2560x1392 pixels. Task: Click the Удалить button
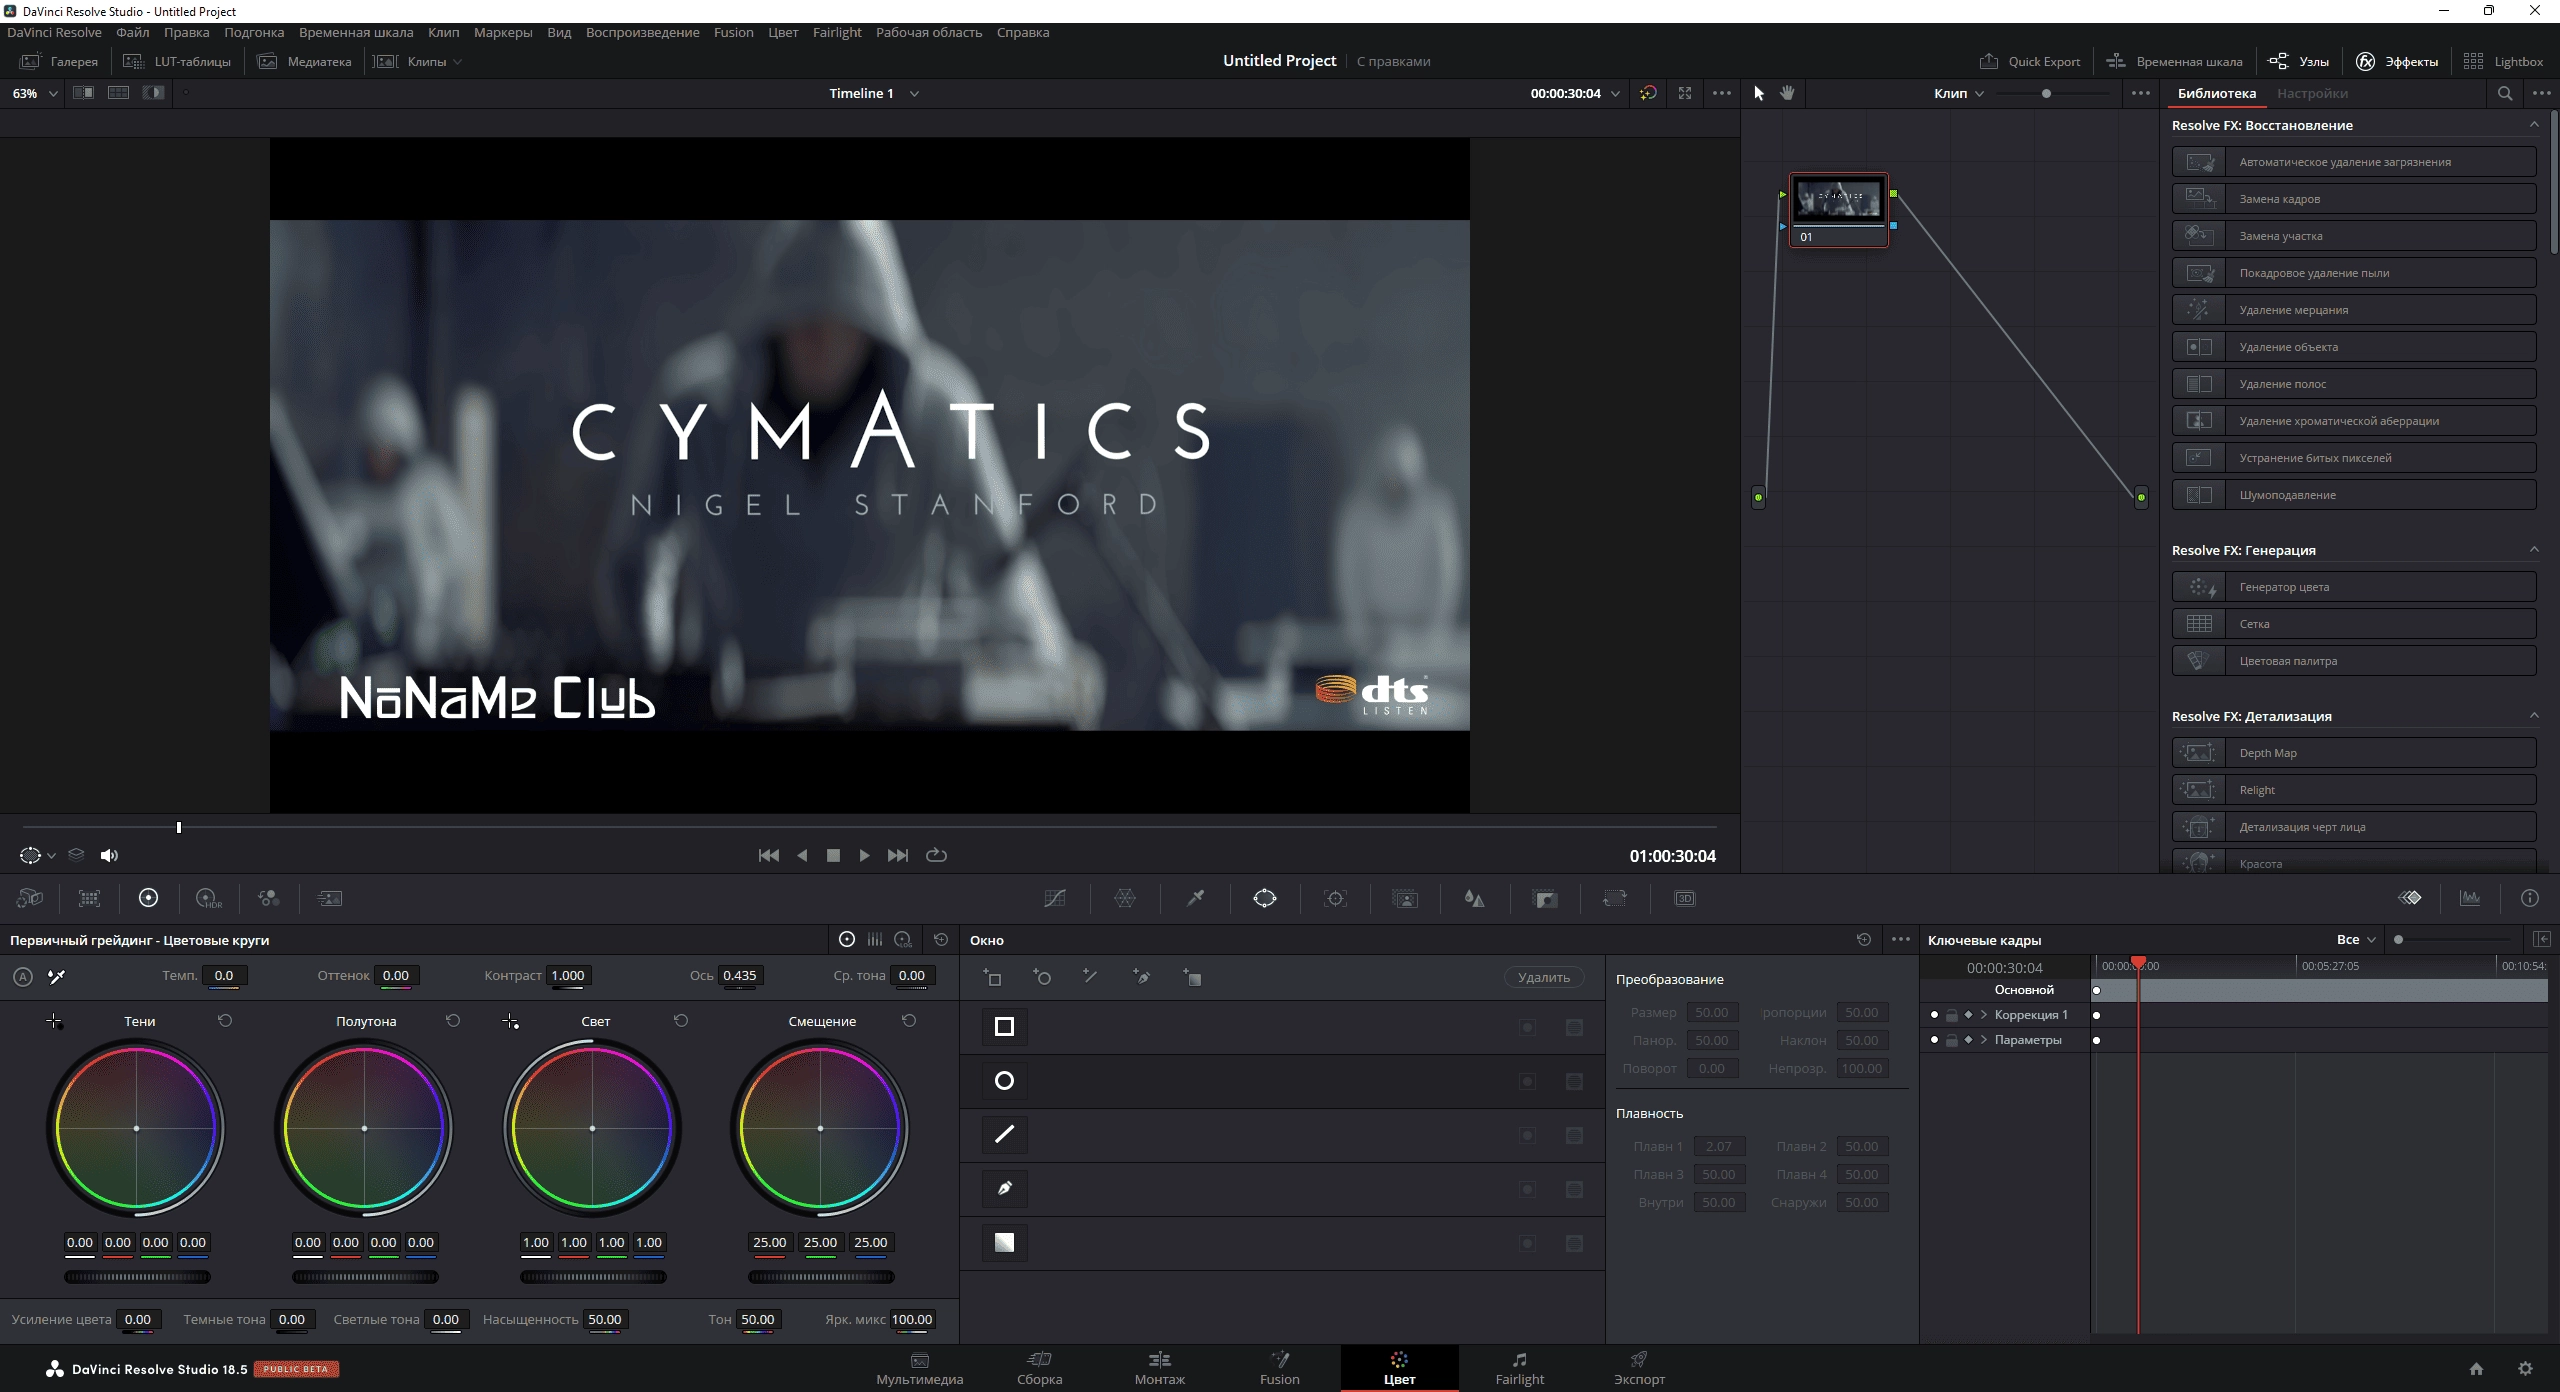[1544, 977]
